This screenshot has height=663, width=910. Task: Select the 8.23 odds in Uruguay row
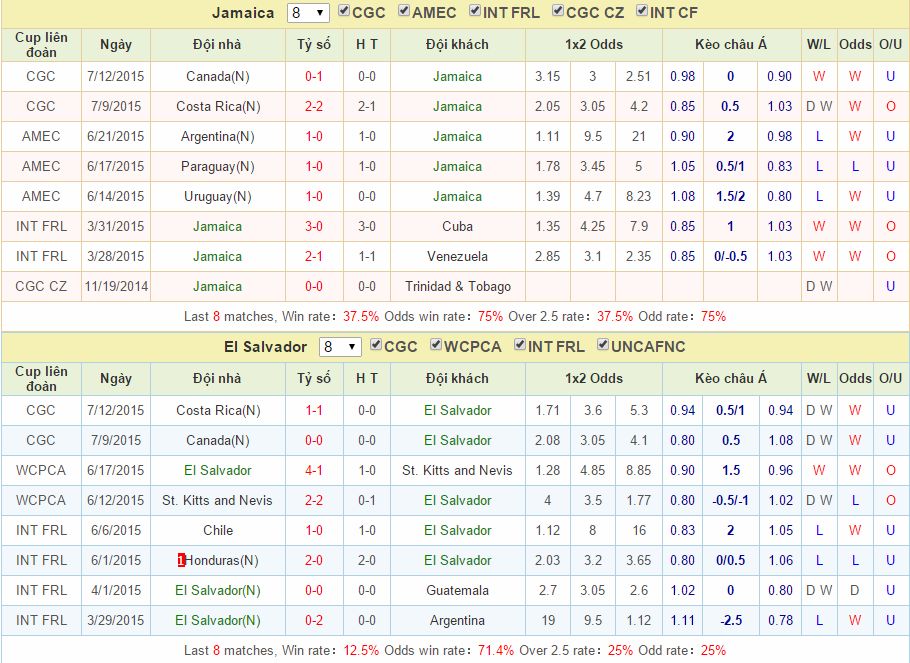pyautogui.click(x=638, y=197)
